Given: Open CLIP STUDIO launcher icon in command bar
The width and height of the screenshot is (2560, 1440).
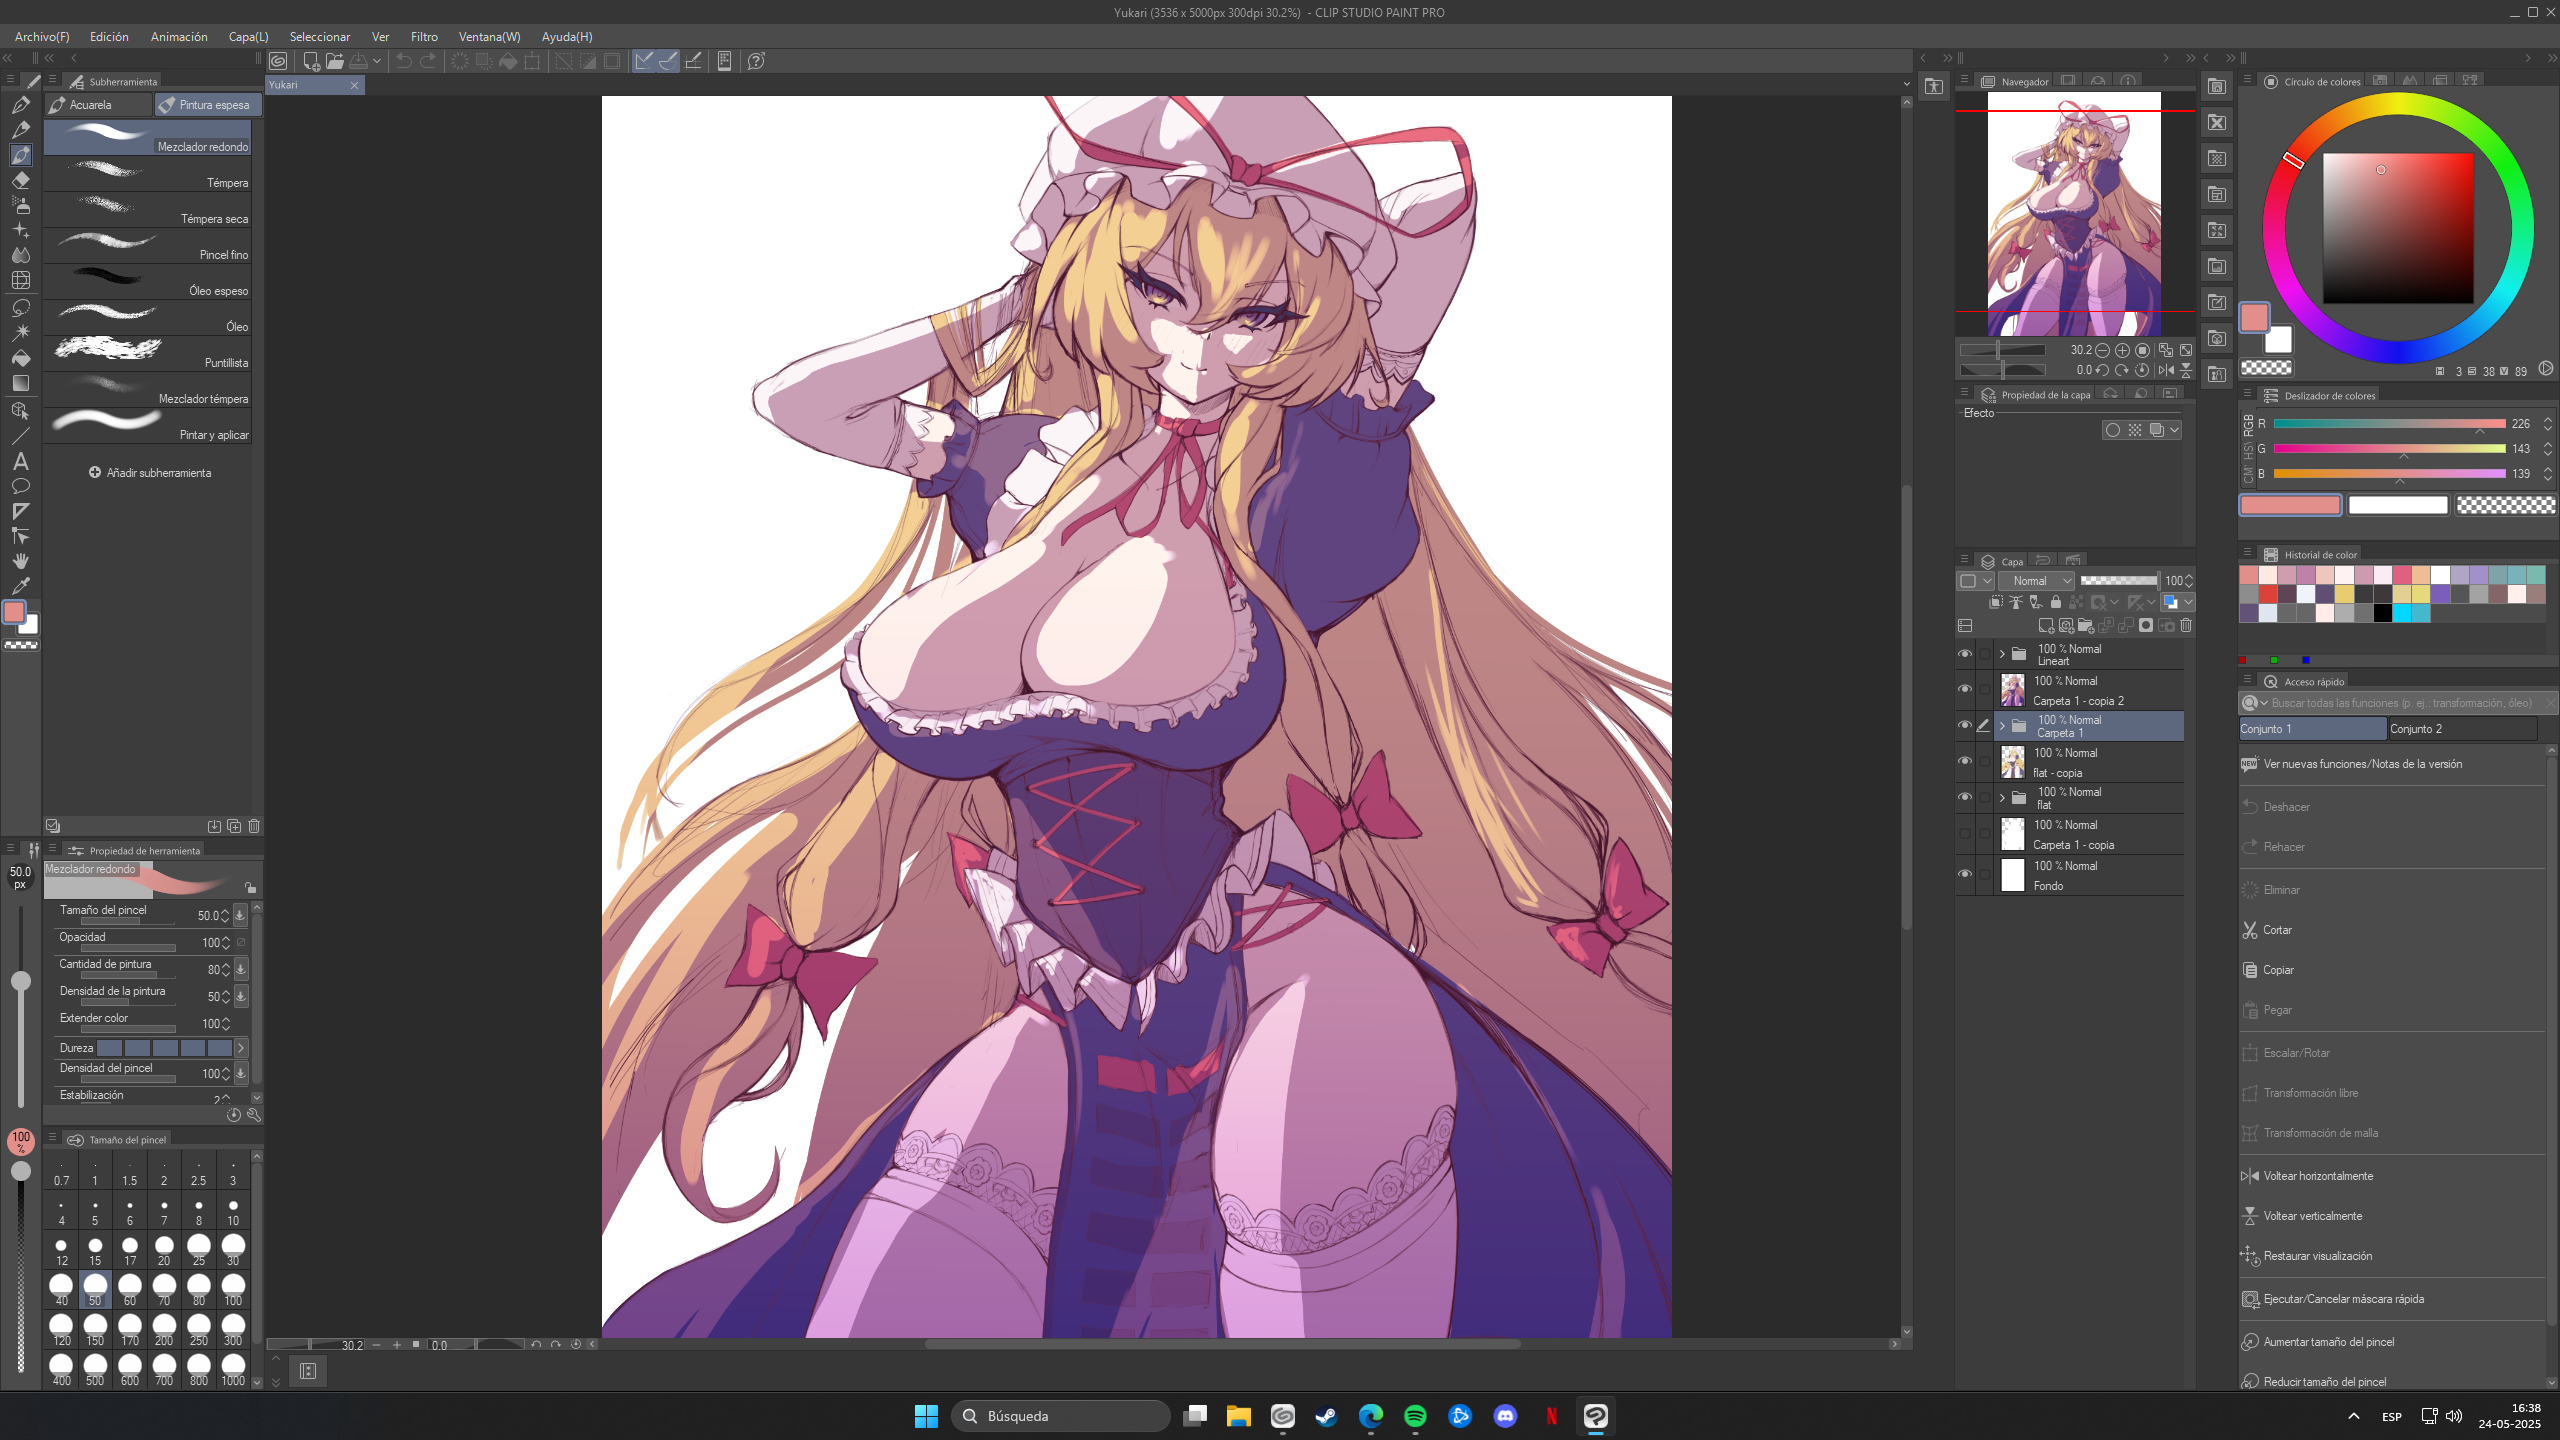Looking at the screenshot, I should (x=278, y=61).
